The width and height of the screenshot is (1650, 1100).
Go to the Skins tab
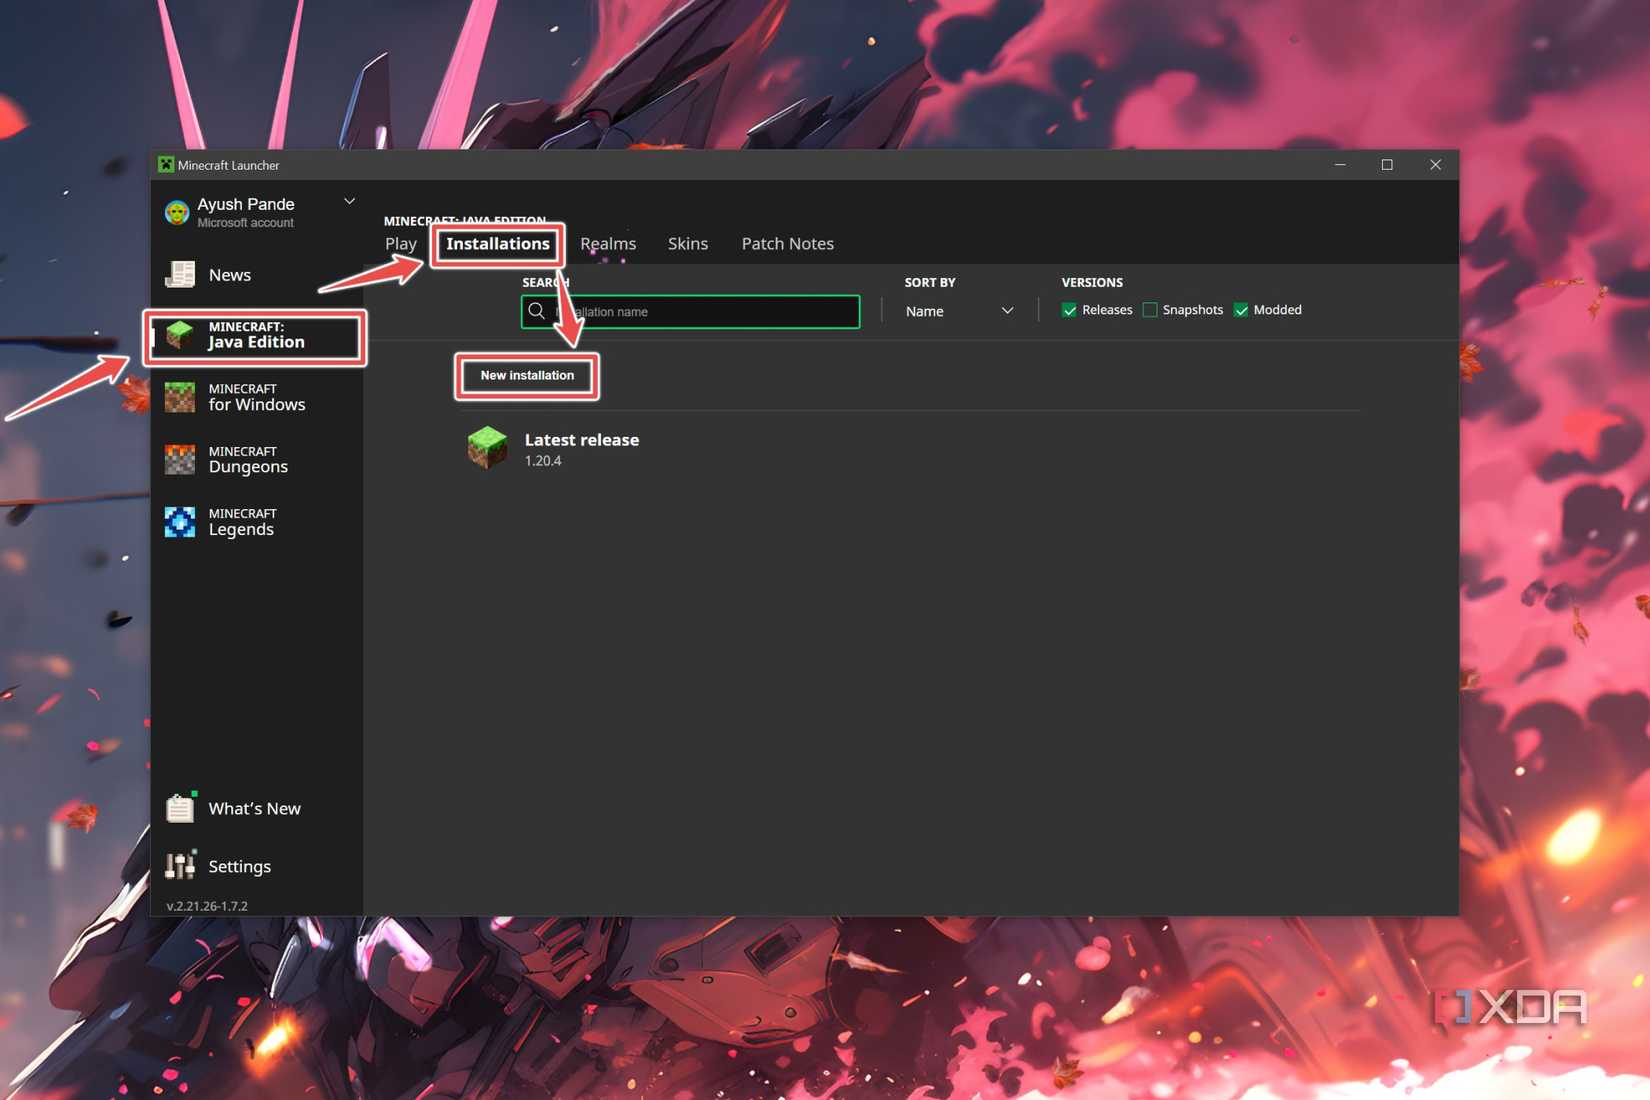687,244
